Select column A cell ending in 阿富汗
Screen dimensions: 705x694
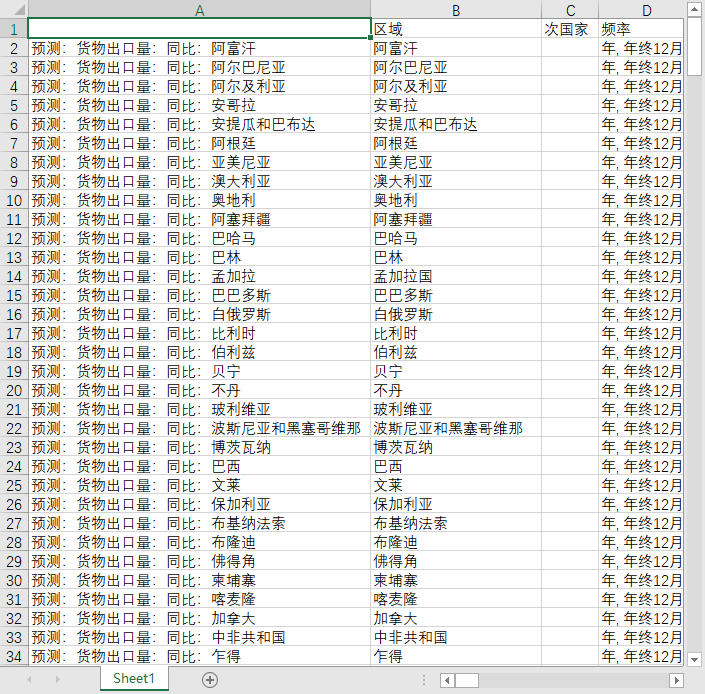tap(199, 48)
